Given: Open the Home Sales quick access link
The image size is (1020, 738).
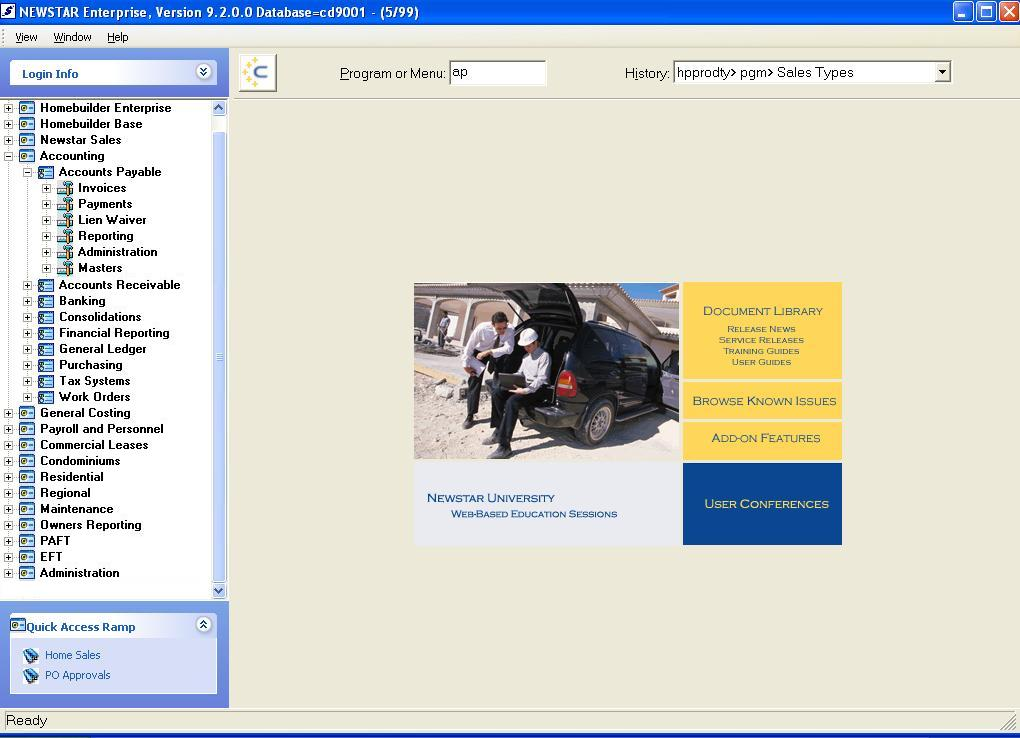Looking at the screenshot, I should pos(73,655).
